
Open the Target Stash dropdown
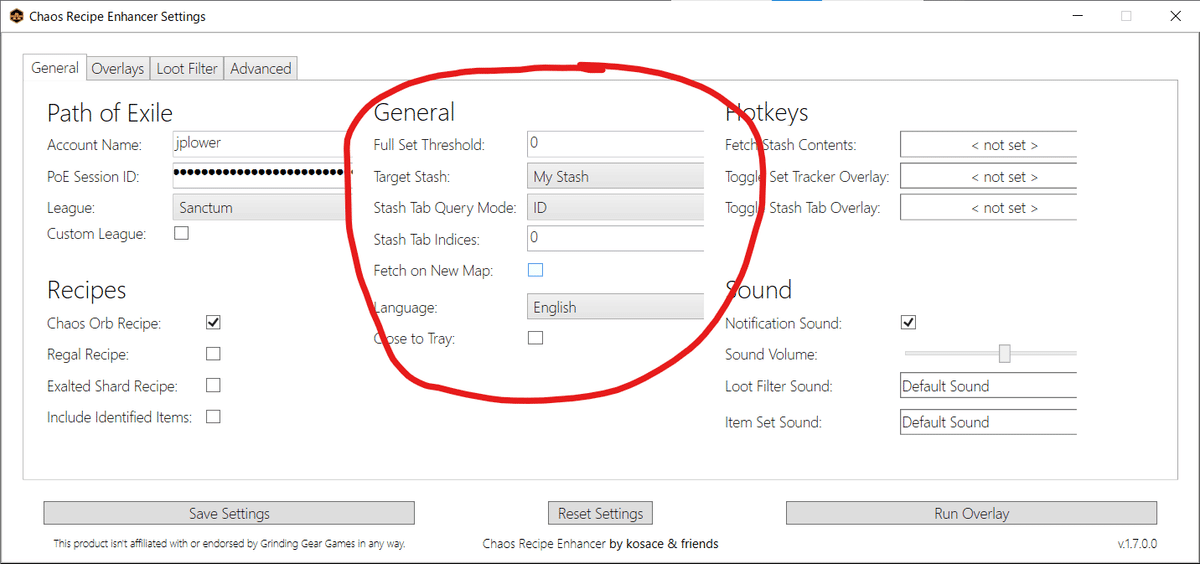(x=615, y=176)
